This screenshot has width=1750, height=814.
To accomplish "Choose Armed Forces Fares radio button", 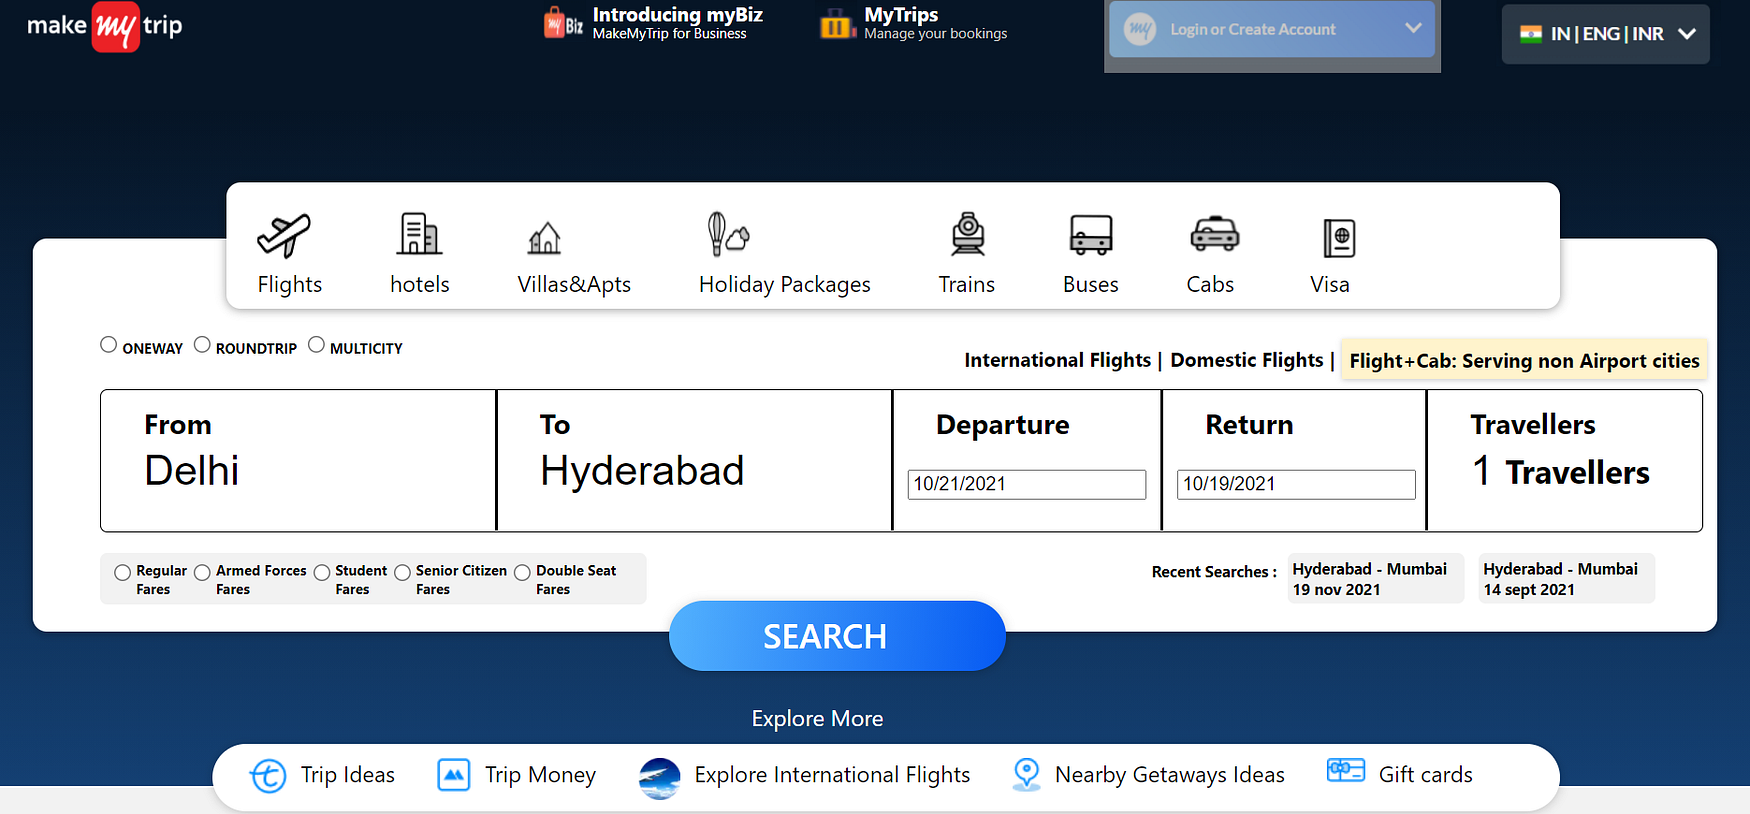I will pyautogui.click(x=202, y=573).
